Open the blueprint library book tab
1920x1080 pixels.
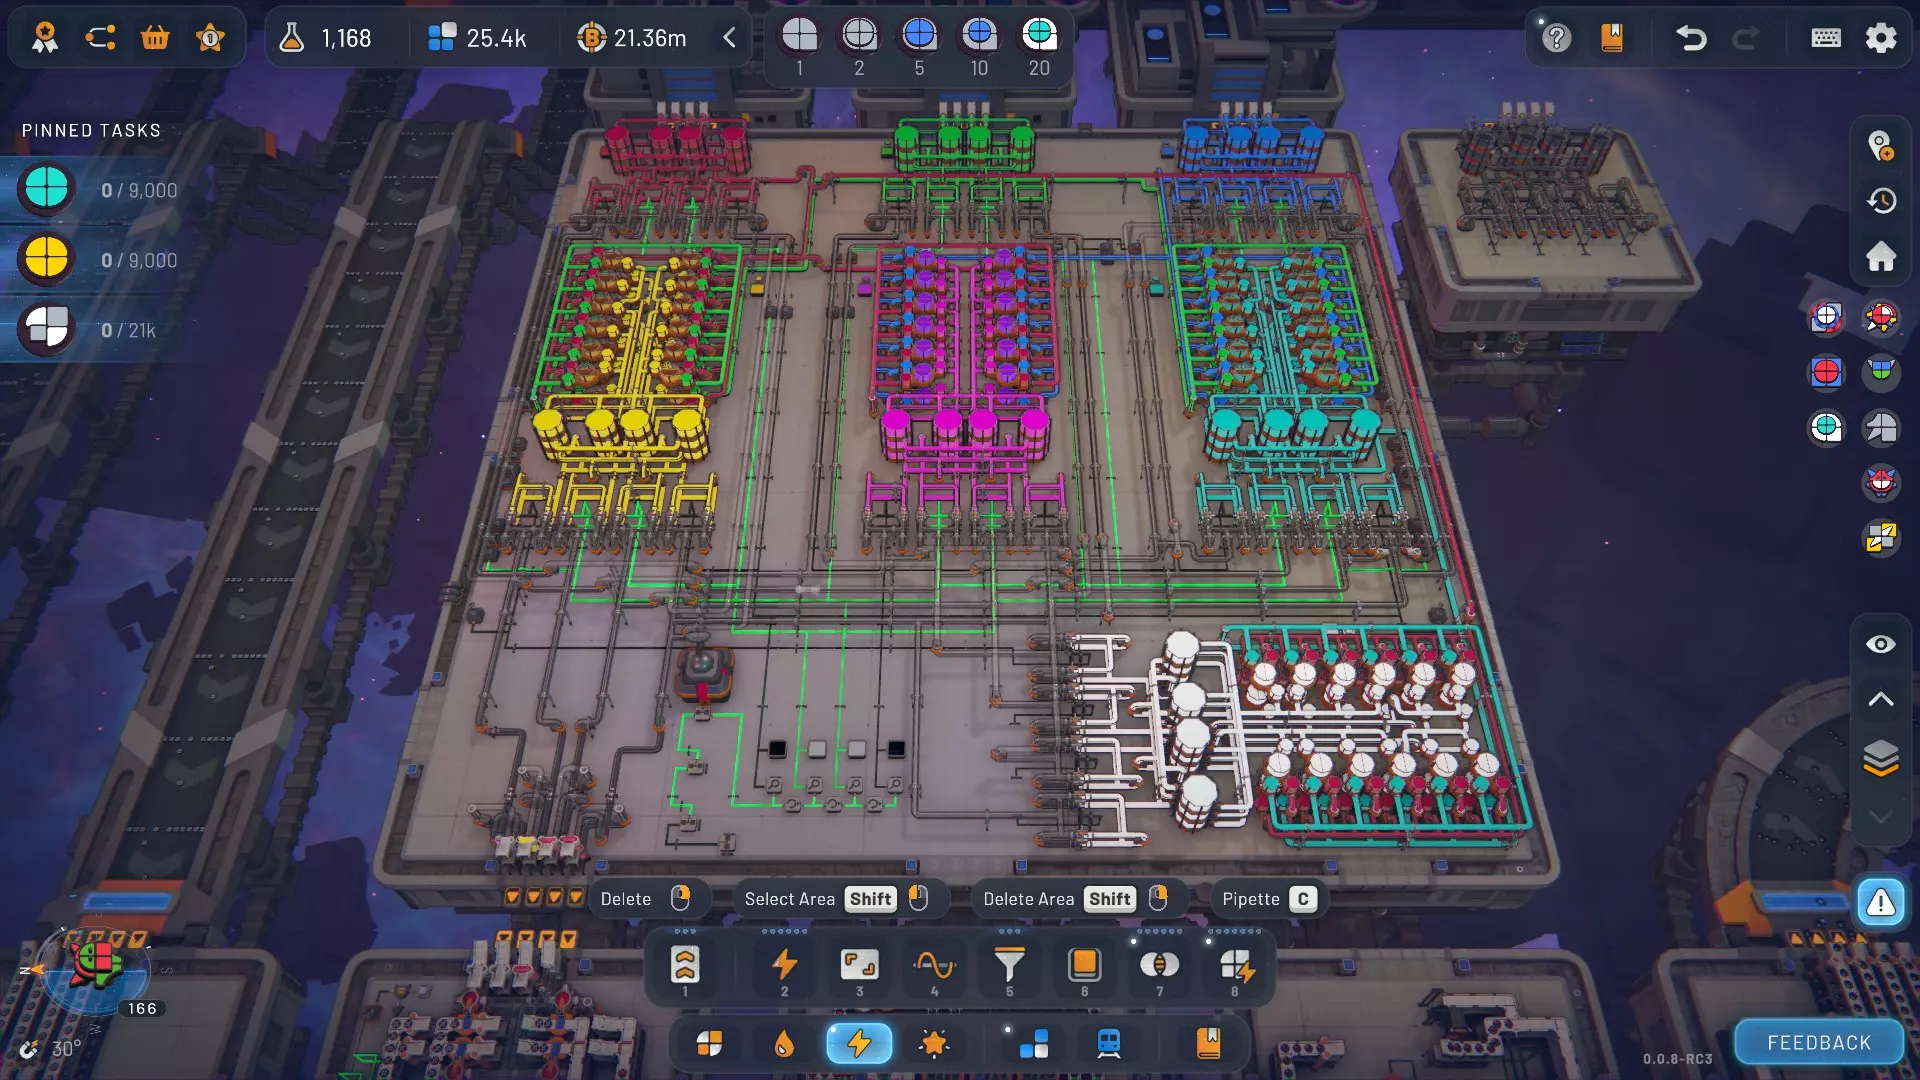[x=1208, y=1044]
